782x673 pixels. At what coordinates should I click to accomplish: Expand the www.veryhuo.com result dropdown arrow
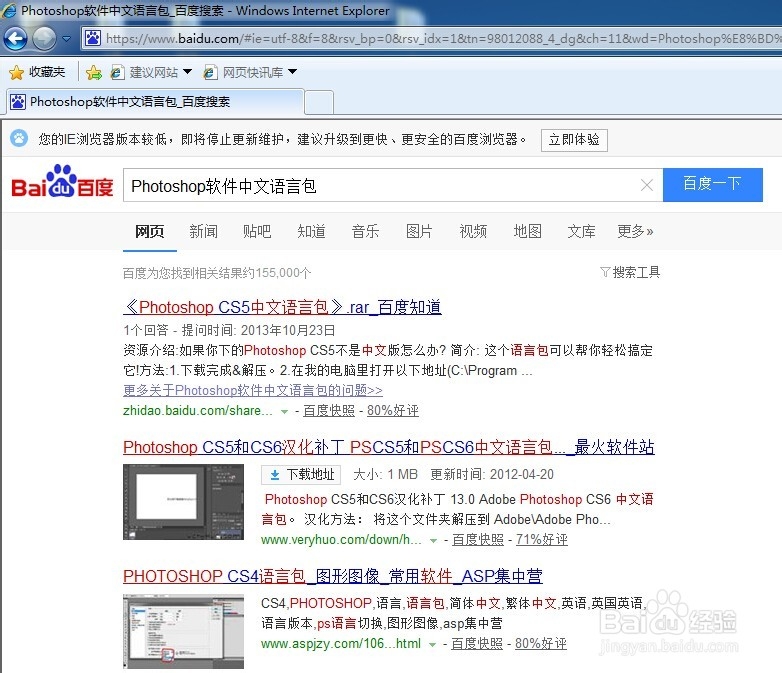pos(433,540)
